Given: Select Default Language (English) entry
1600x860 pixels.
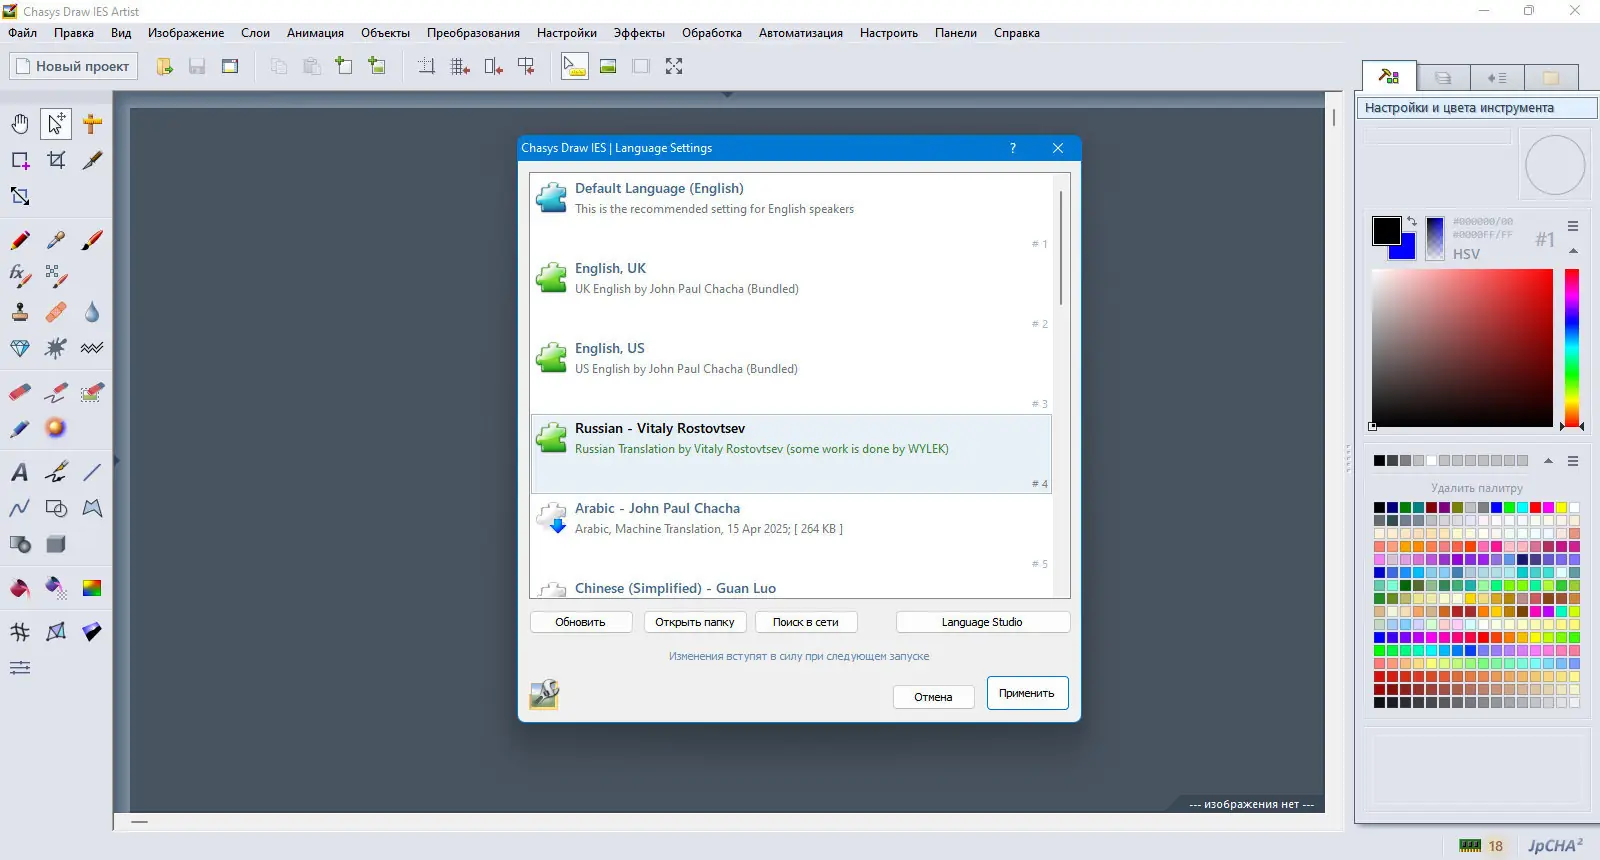Looking at the screenshot, I should tap(791, 214).
